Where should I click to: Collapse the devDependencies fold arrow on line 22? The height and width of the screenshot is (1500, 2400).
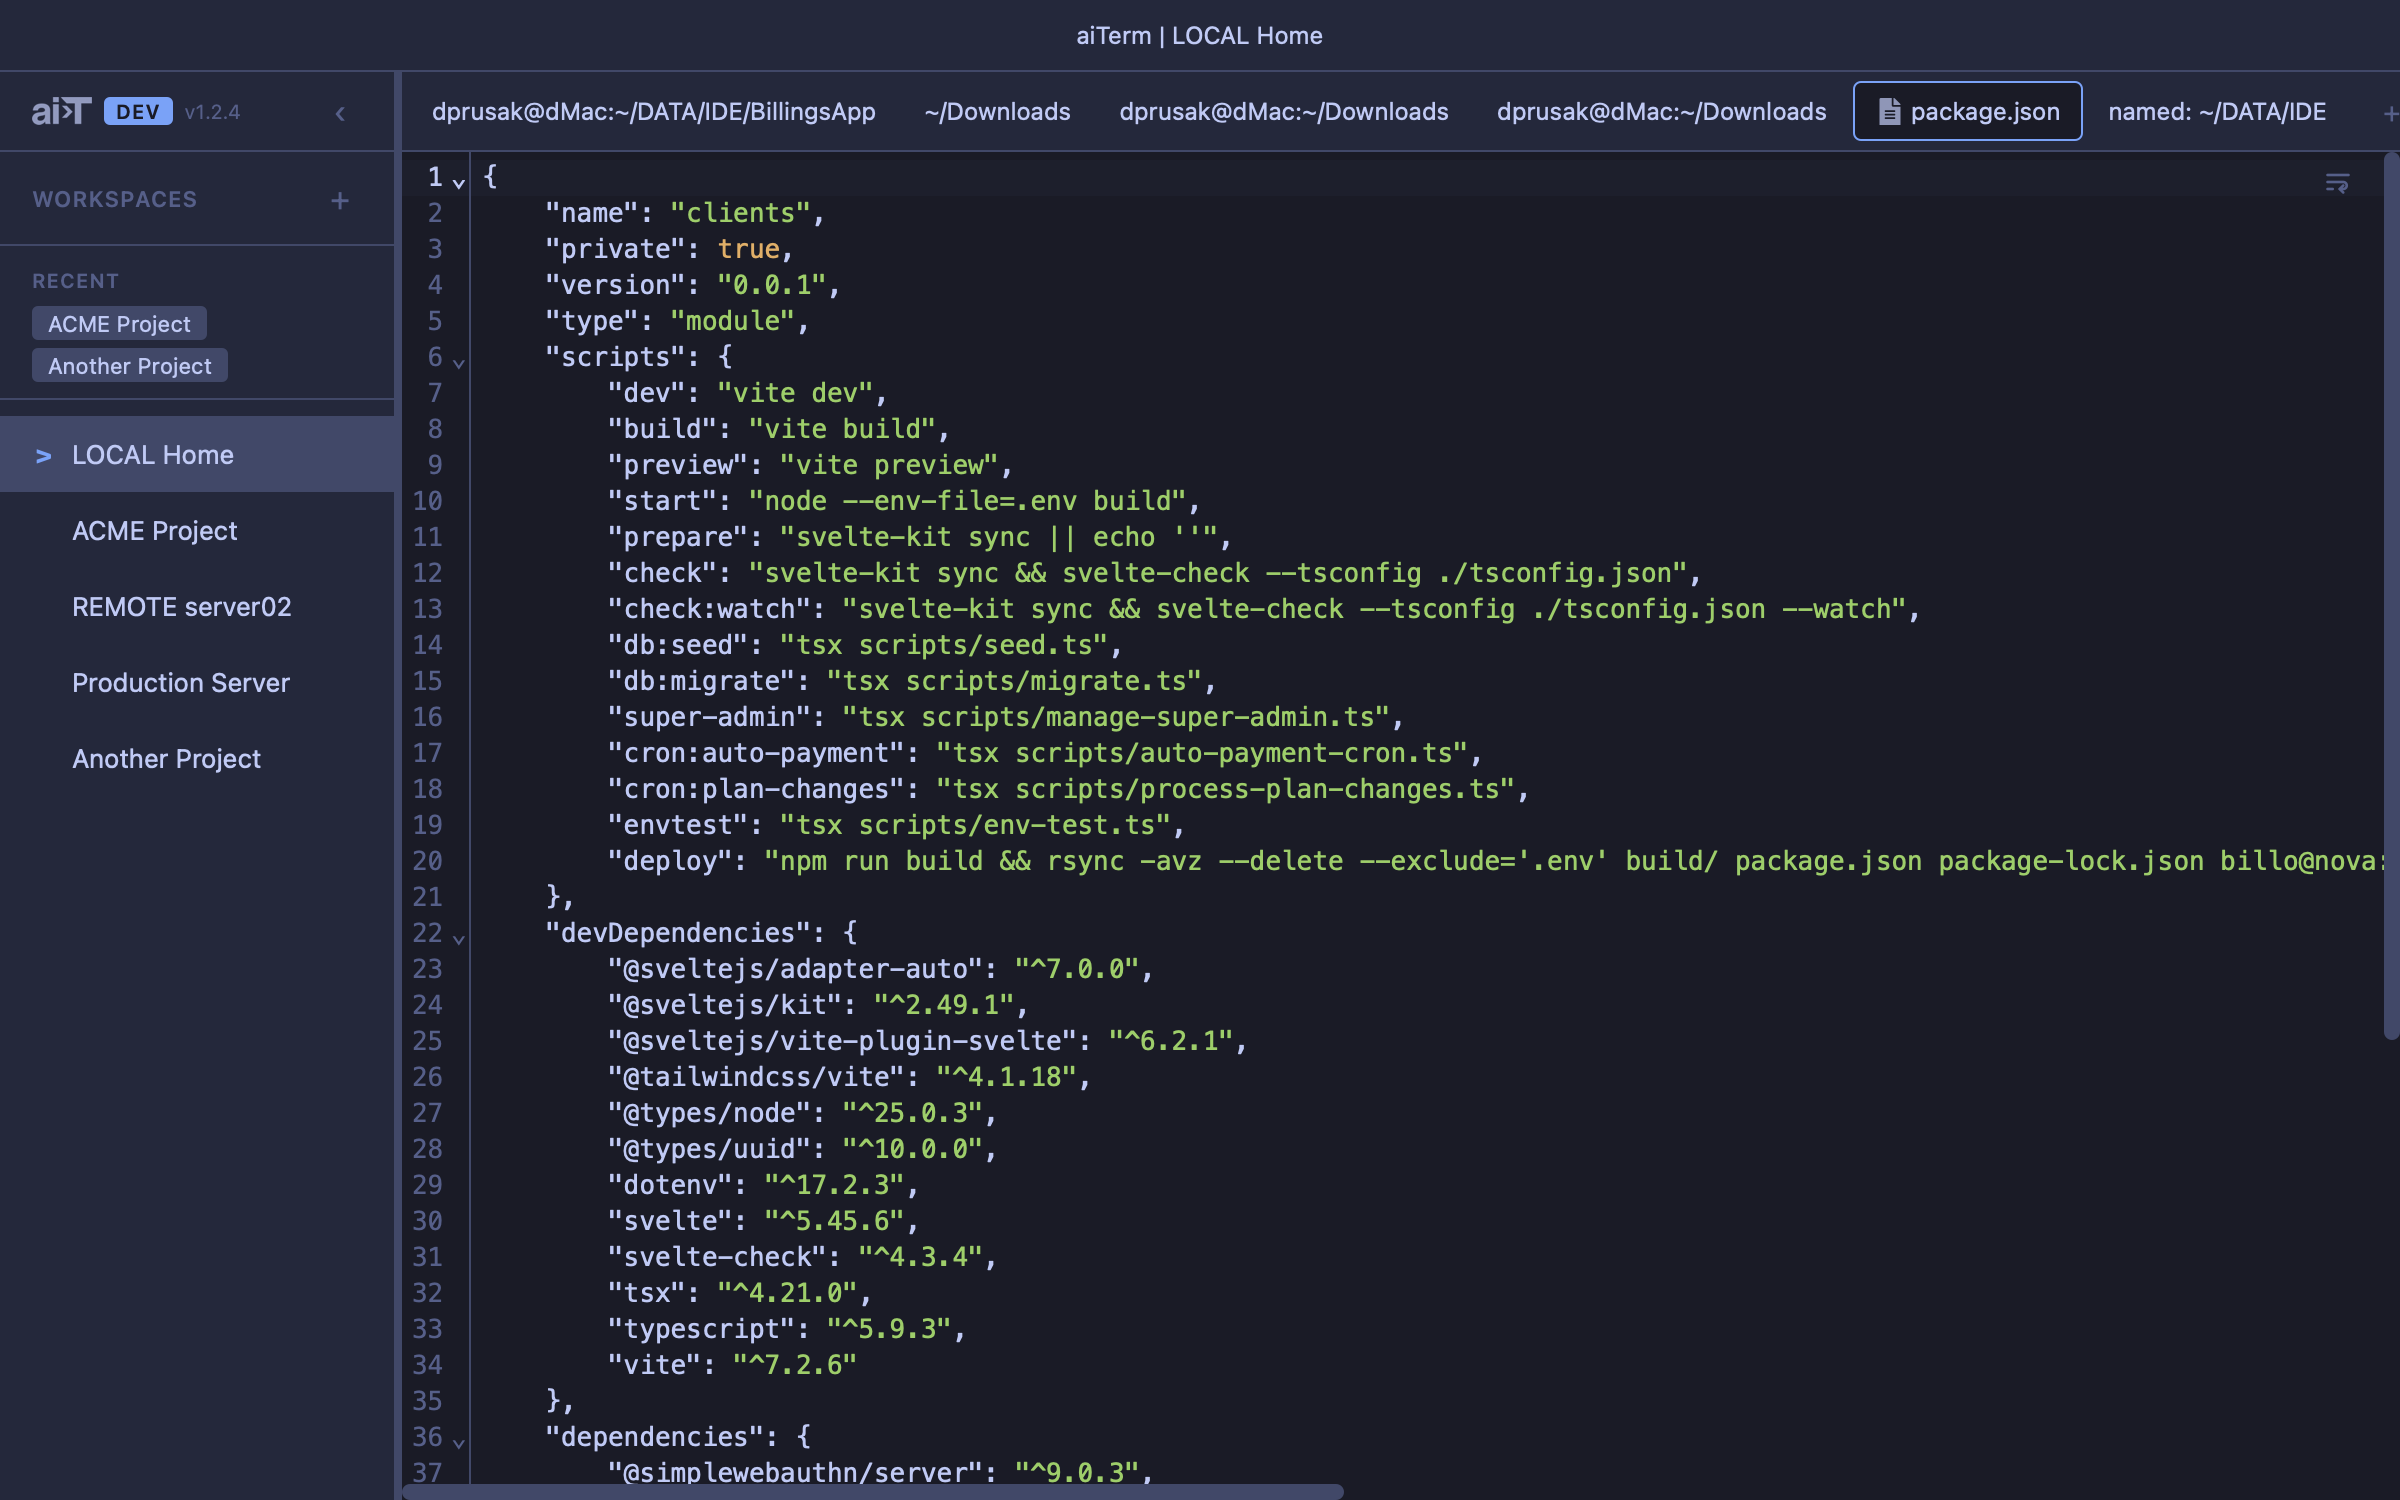click(x=458, y=940)
